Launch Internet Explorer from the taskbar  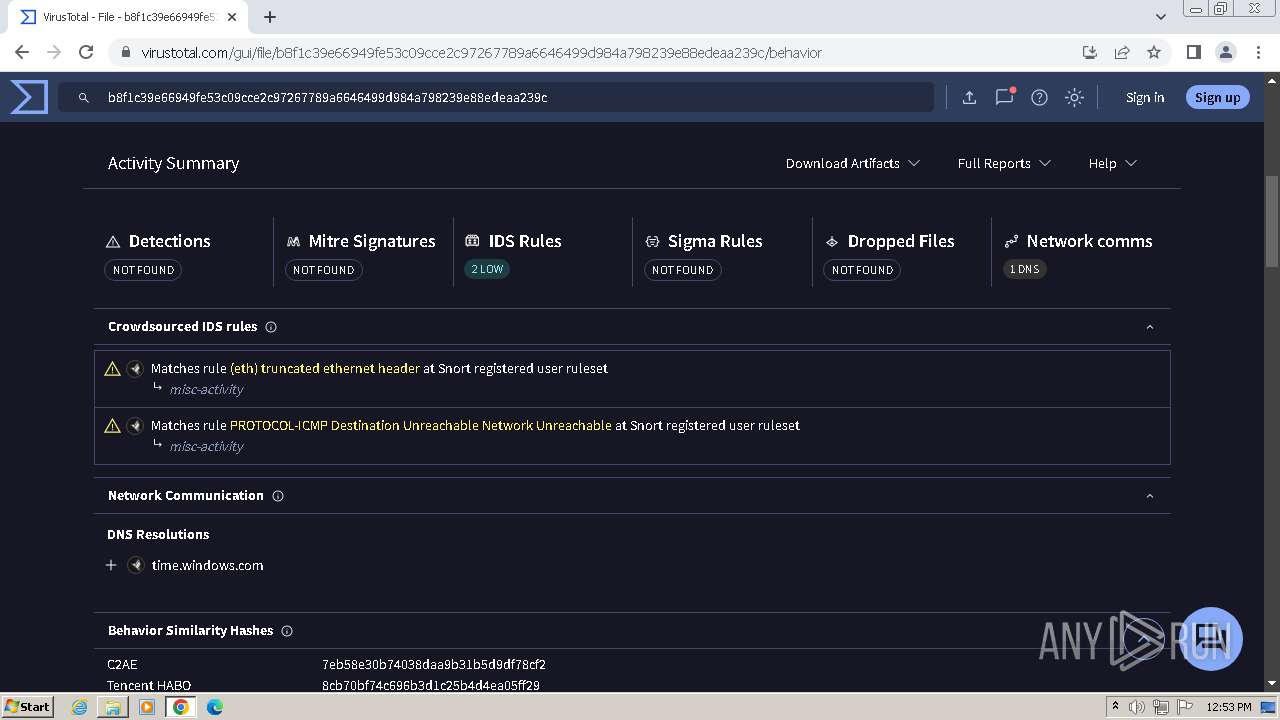pos(80,707)
